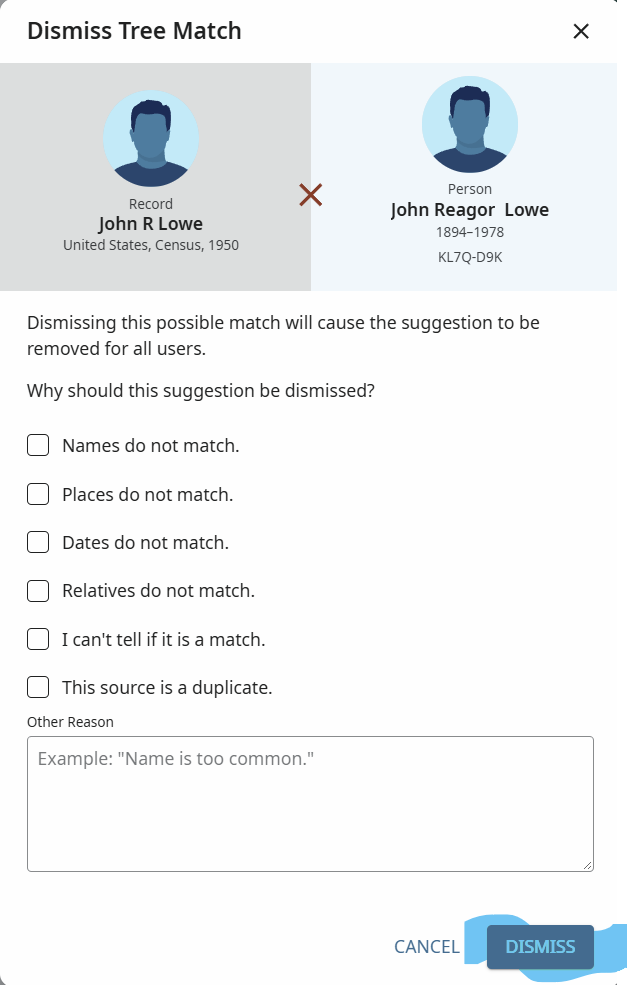Enable the 'Relatives do not match' checkbox
Image resolution: width=627 pixels, height=985 pixels.
pyautogui.click(x=38, y=590)
